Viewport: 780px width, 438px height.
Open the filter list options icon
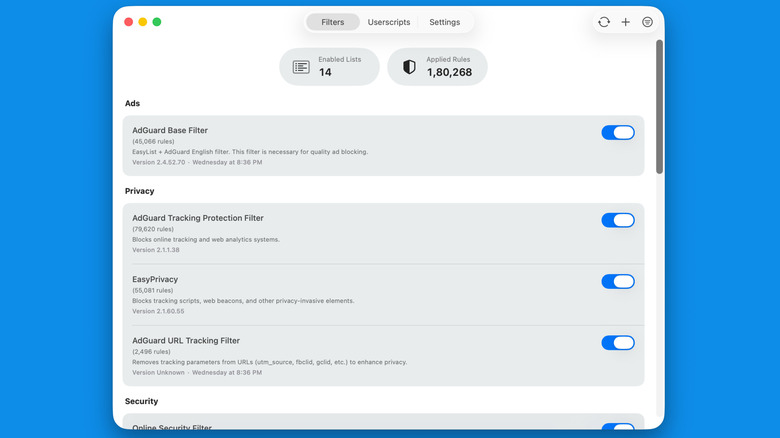pyautogui.click(x=647, y=22)
